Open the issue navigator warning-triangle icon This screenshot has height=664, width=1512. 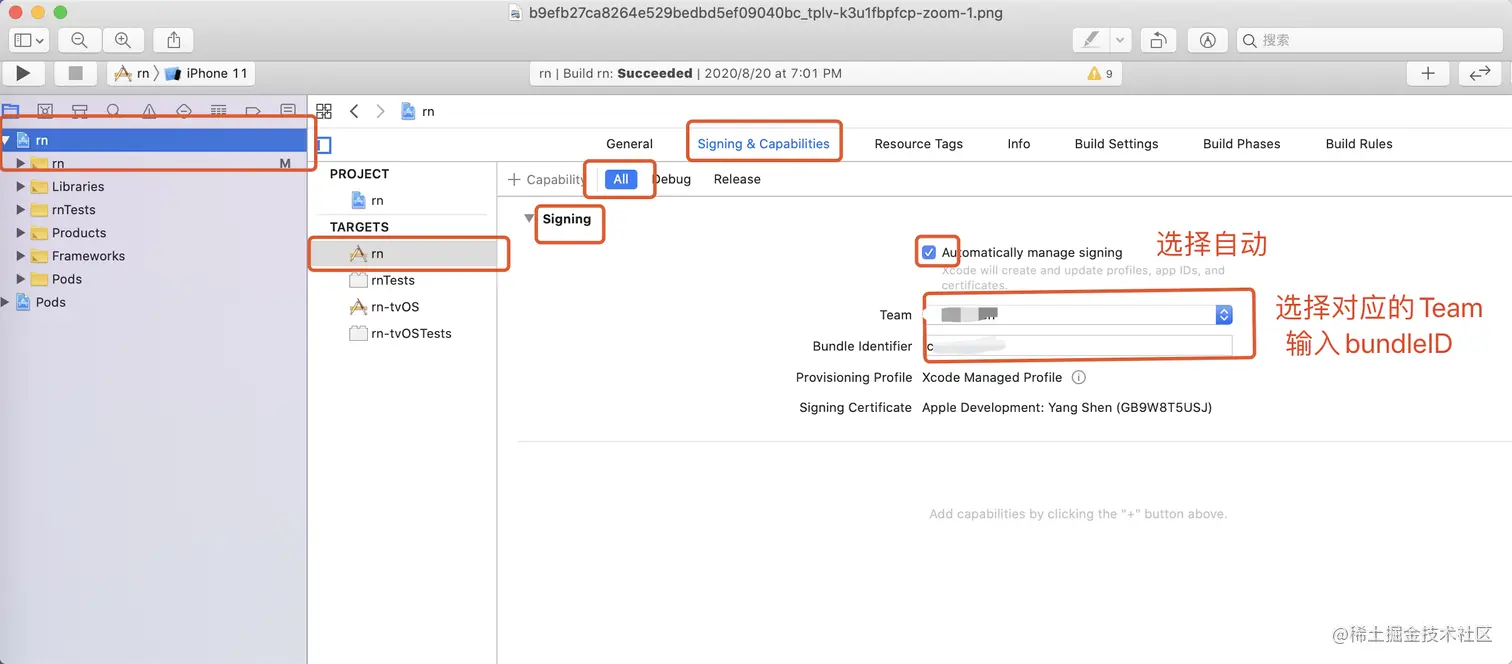tap(149, 110)
